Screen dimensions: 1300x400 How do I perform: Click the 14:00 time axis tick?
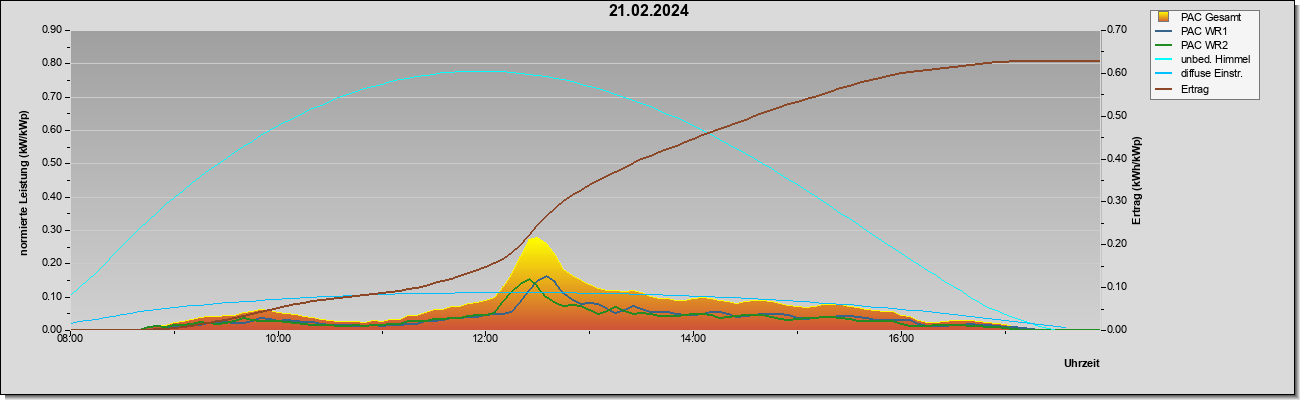(x=693, y=339)
